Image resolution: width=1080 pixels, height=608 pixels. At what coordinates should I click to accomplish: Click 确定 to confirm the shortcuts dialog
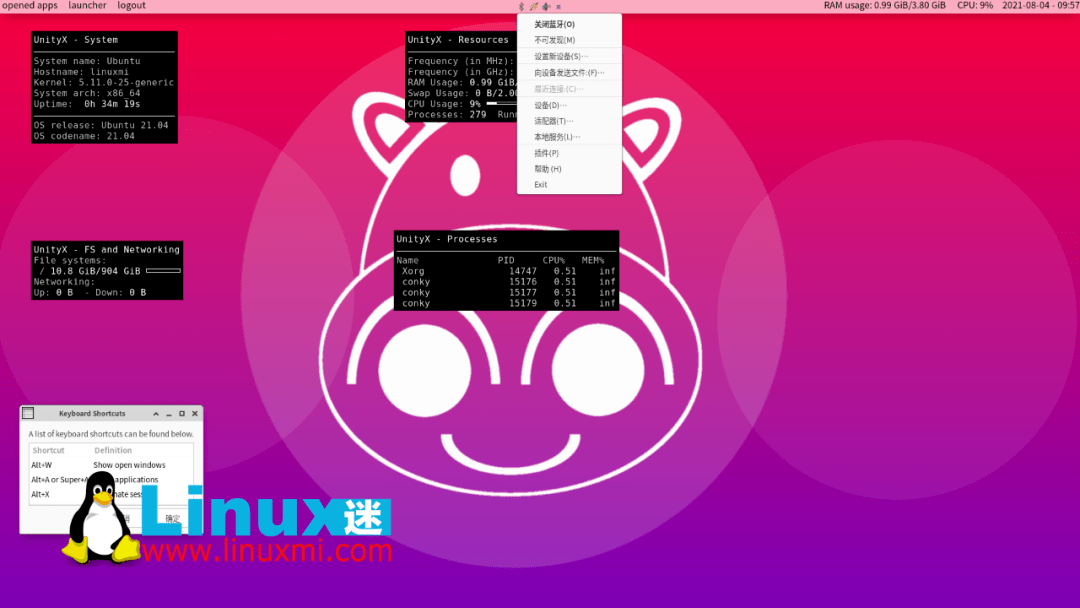click(172, 519)
